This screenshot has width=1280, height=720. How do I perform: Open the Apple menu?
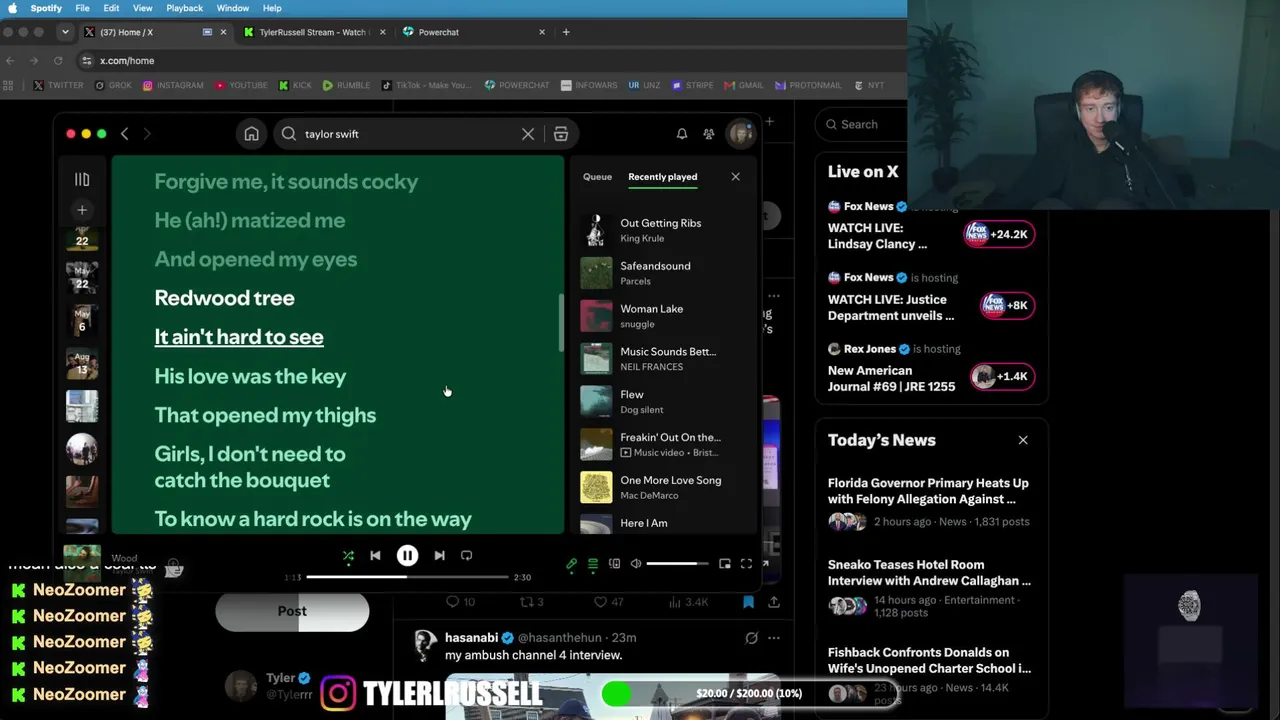[13, 8]
